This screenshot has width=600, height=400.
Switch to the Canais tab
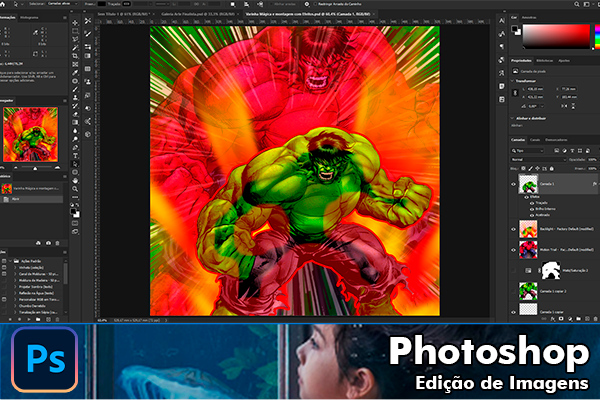[x=535, y=140]
